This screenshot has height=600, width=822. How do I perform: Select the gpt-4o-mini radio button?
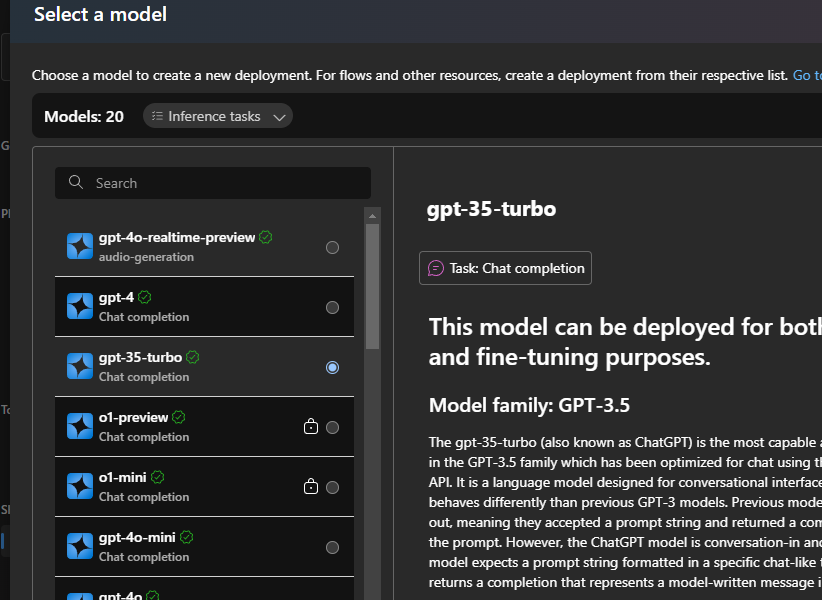click(x=332, y=548)
